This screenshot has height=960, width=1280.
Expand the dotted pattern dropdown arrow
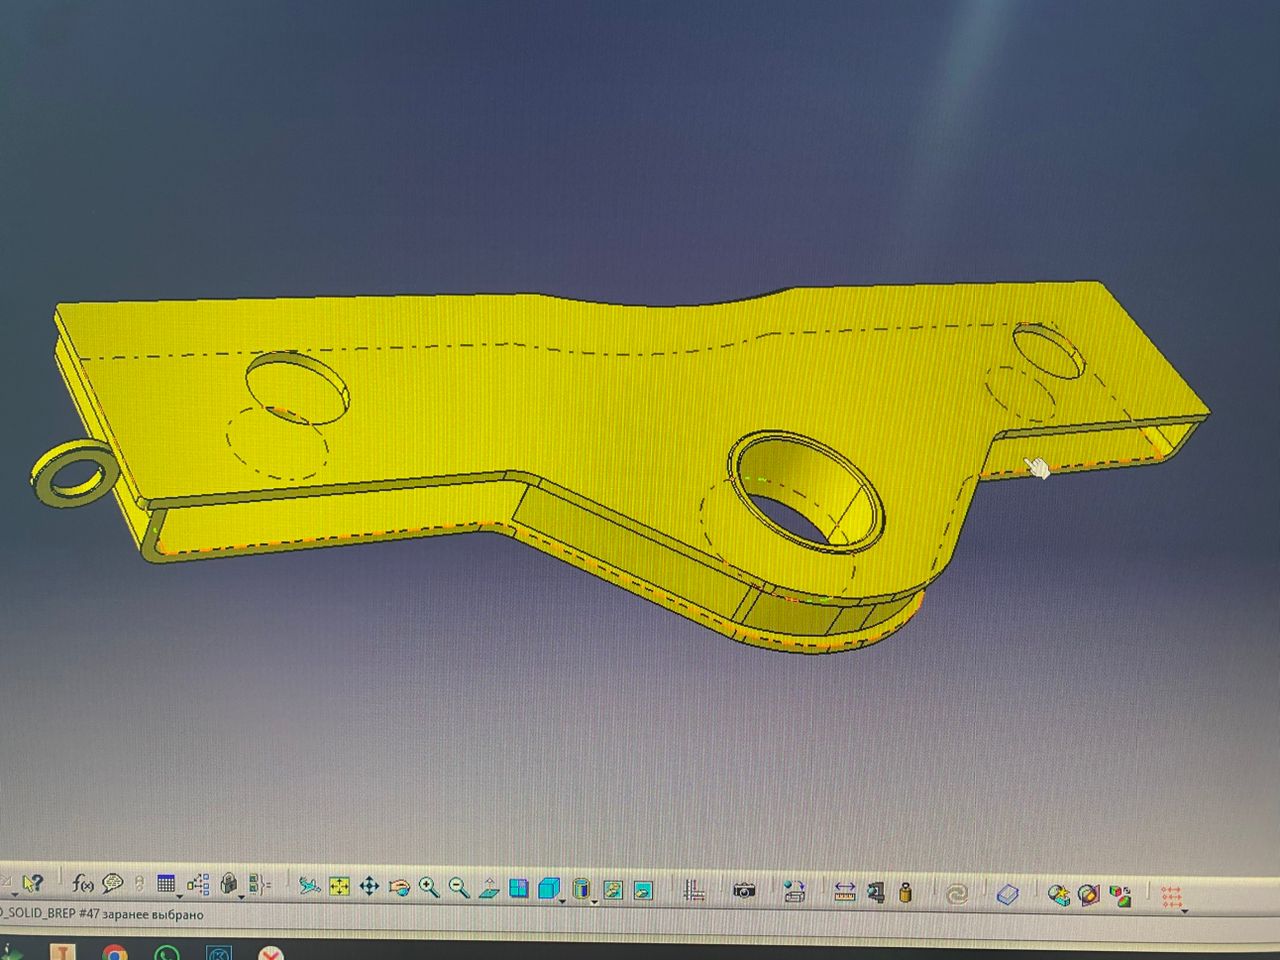click(x=1185, y=909)
